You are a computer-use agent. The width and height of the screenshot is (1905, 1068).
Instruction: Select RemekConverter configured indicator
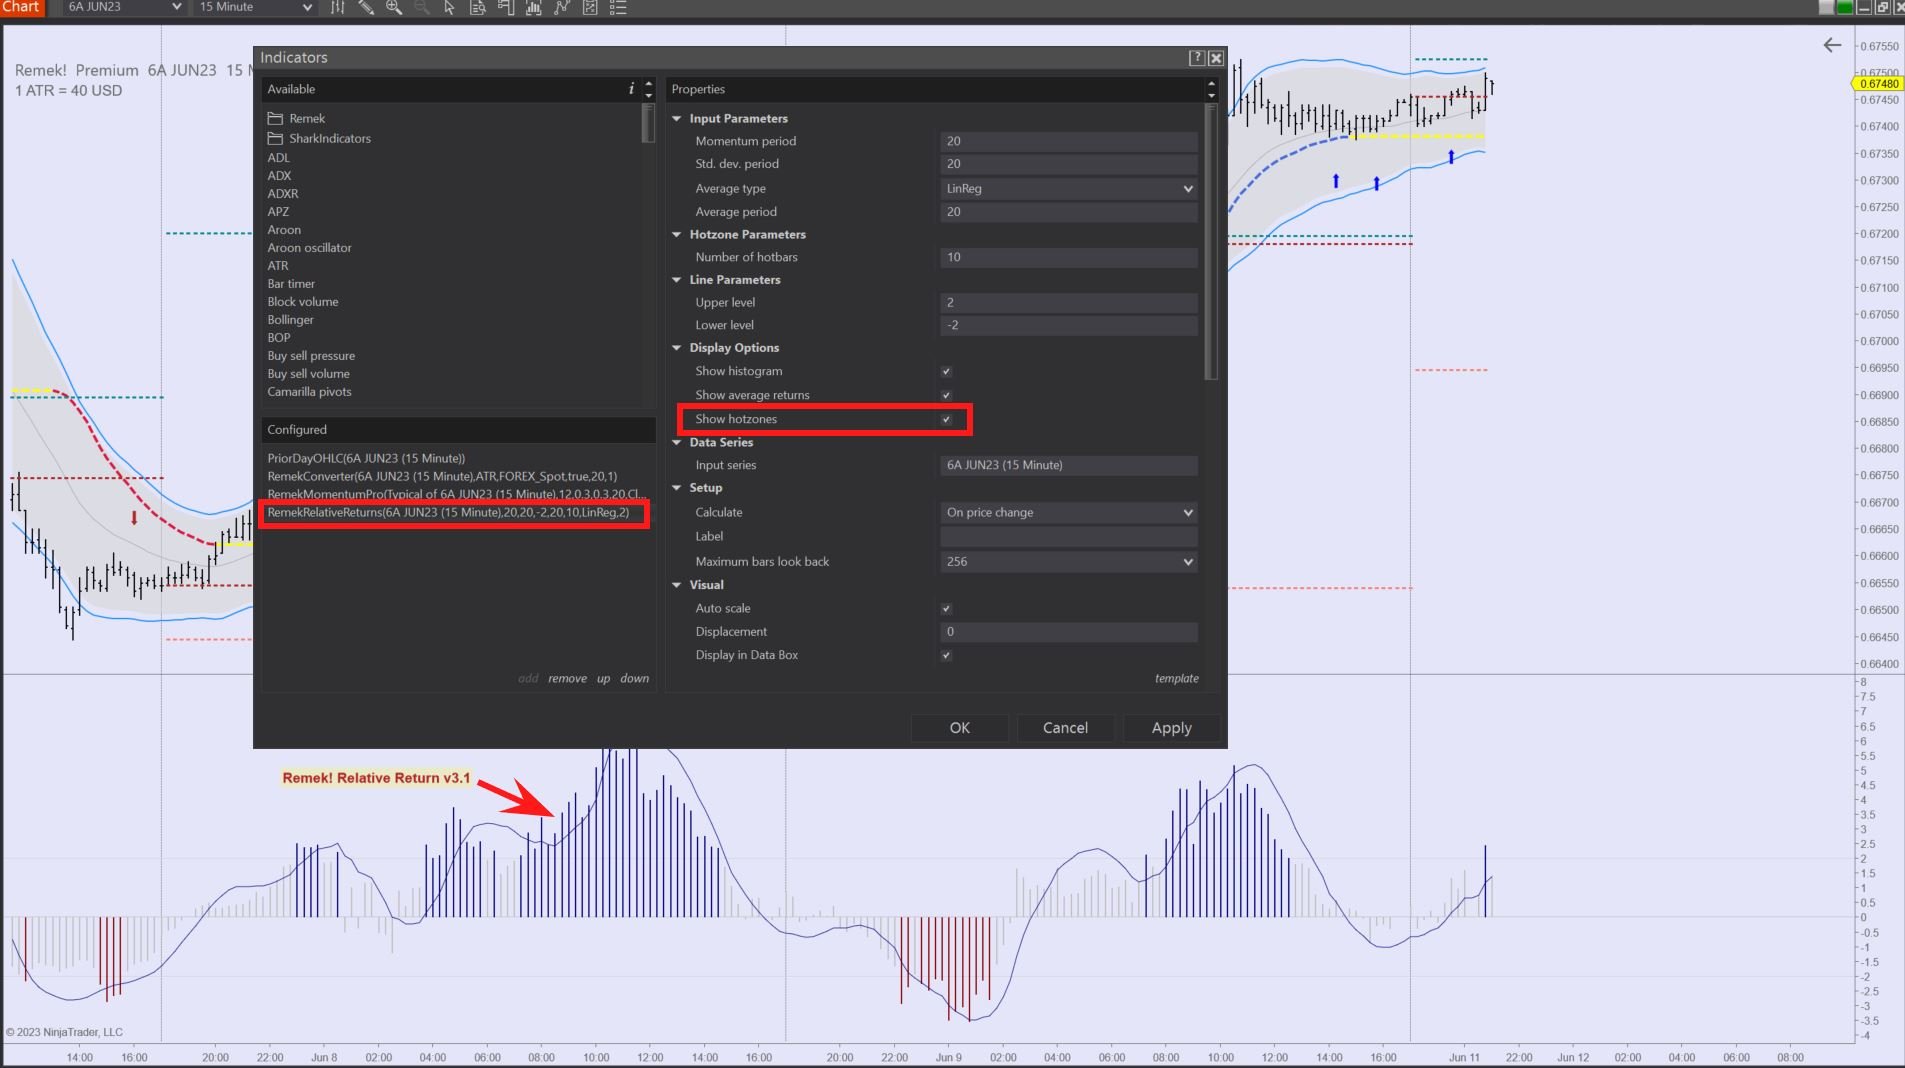(x=442, y=476)
